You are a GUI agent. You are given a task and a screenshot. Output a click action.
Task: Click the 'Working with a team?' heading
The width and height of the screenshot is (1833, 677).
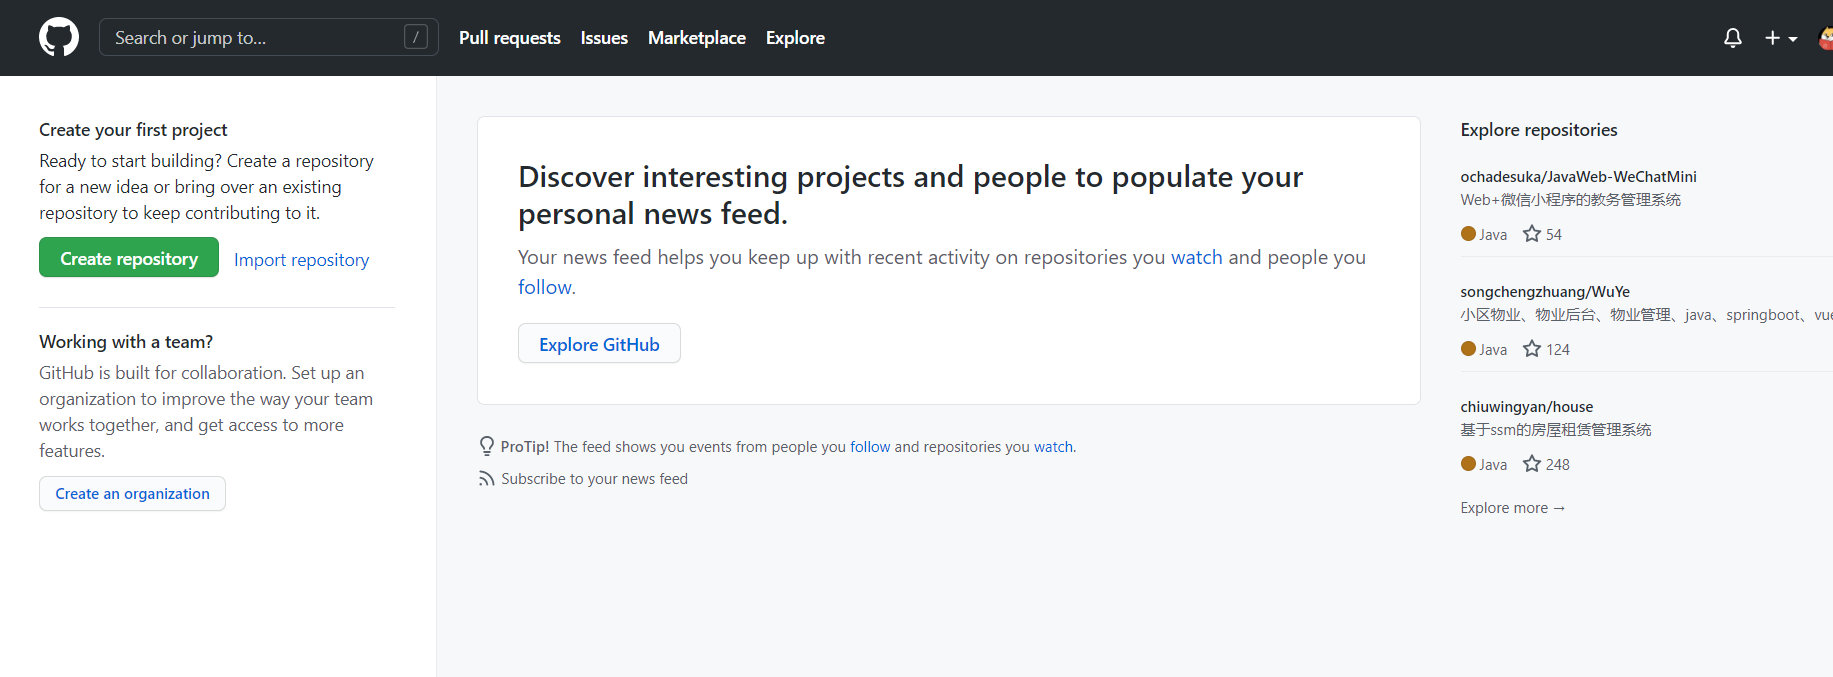(126, 342)
